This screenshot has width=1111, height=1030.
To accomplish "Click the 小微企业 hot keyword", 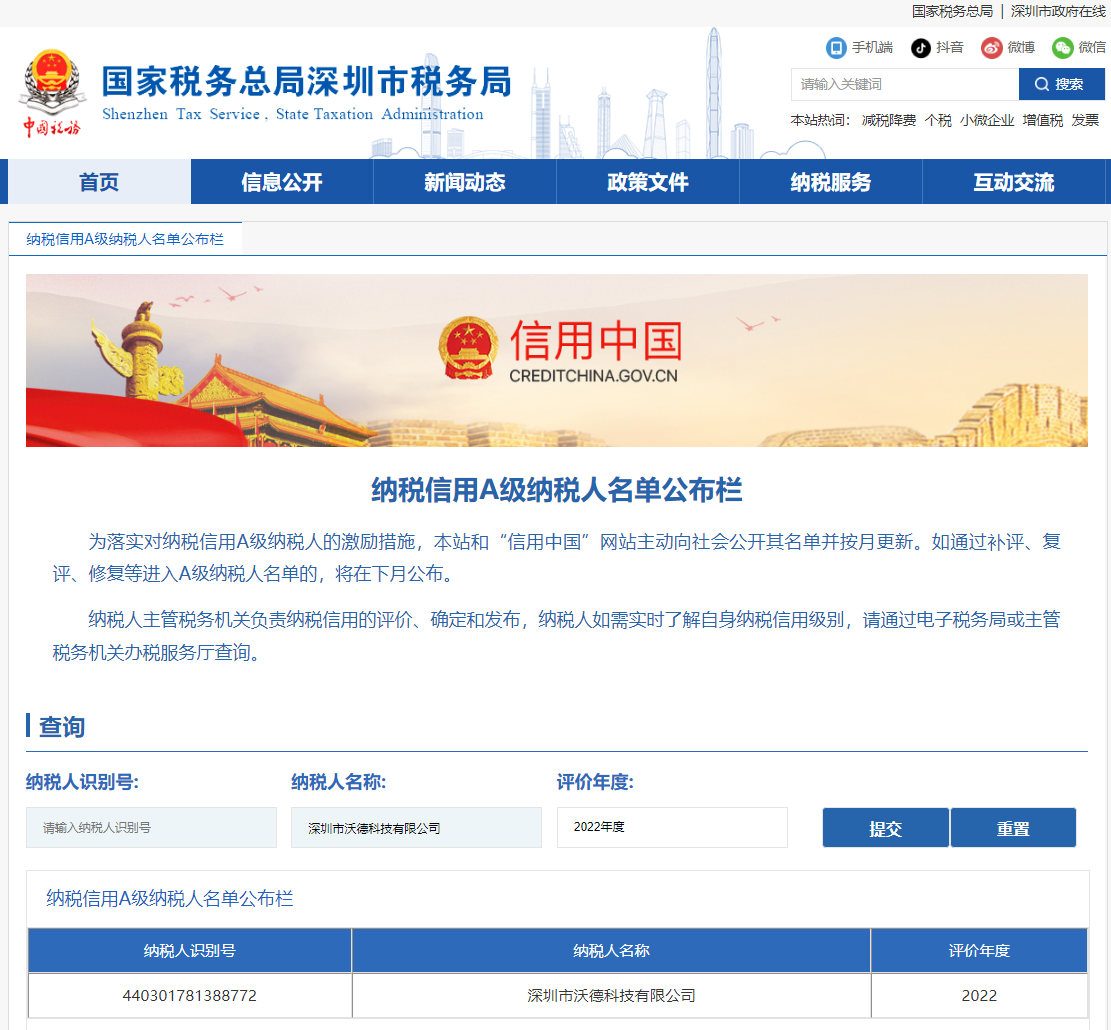I will (x=987, y=120).
